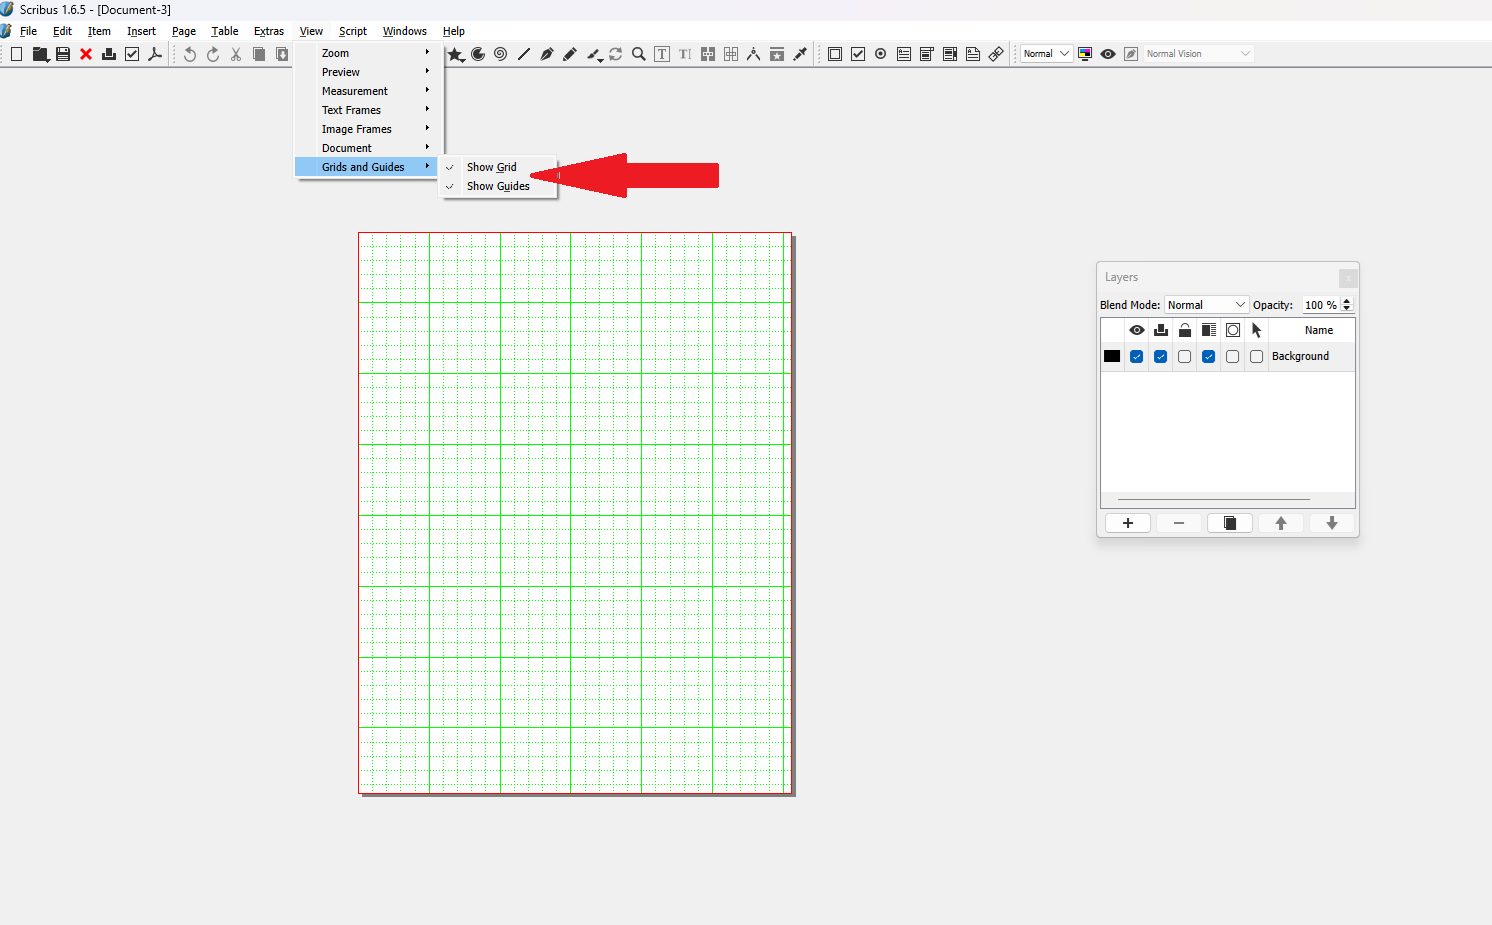
Task: Select the Bezier Curve pen tool
Action: (x=546, y=54)
